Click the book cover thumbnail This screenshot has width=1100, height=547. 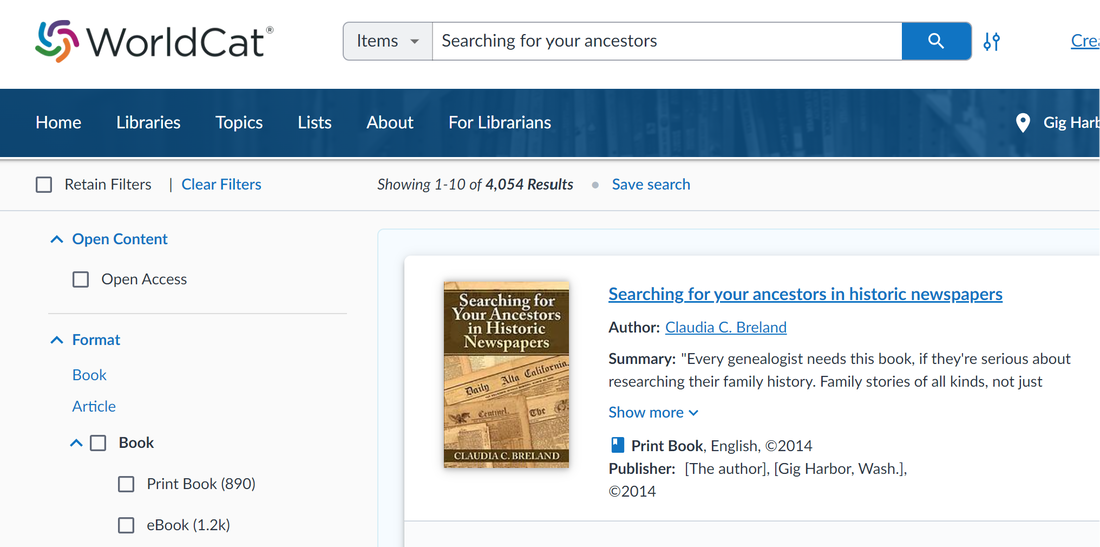507,374
